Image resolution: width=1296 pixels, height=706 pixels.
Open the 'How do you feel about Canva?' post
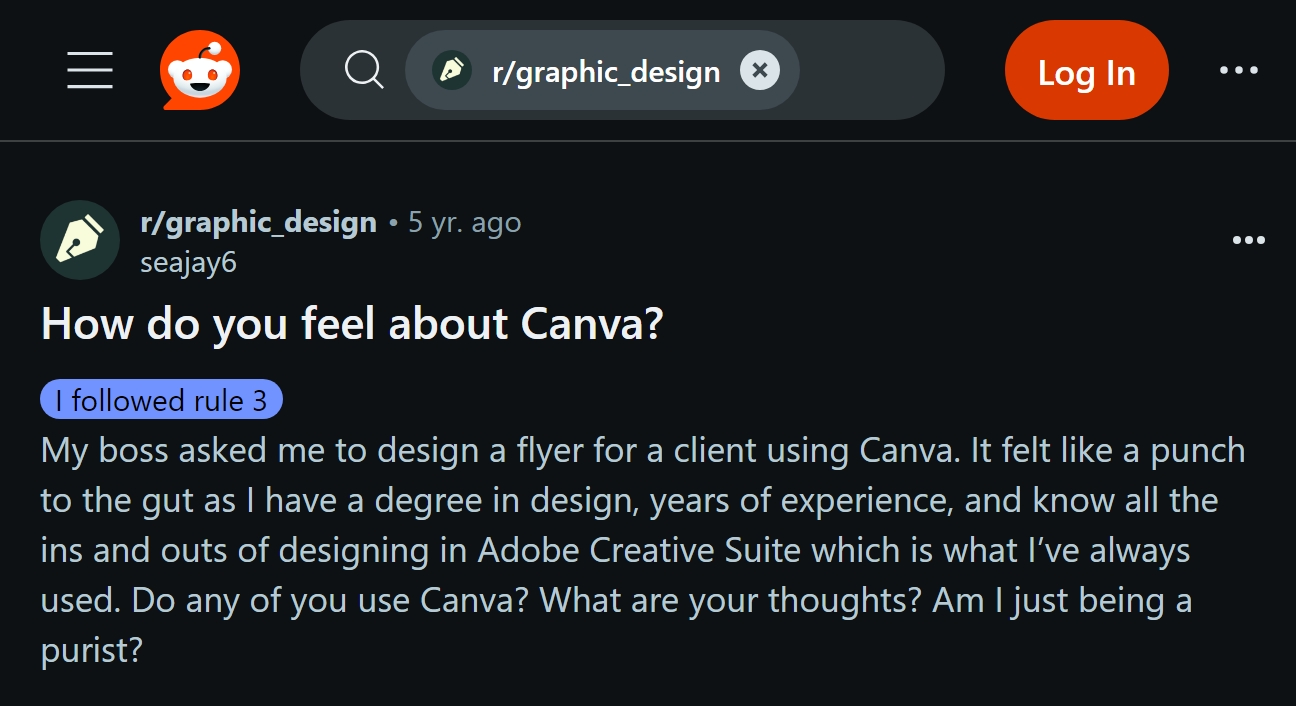pyautogui.click(x=352, y=324)
